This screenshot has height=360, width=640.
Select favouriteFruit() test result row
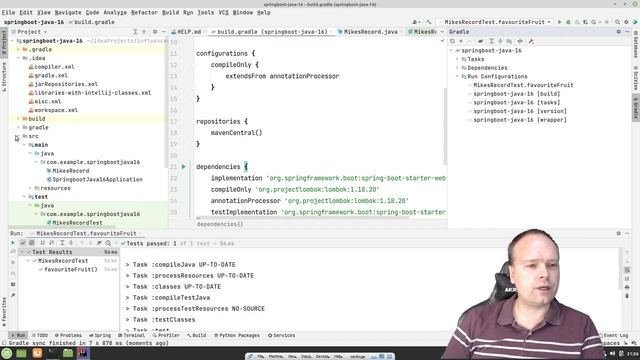(70, 269)
